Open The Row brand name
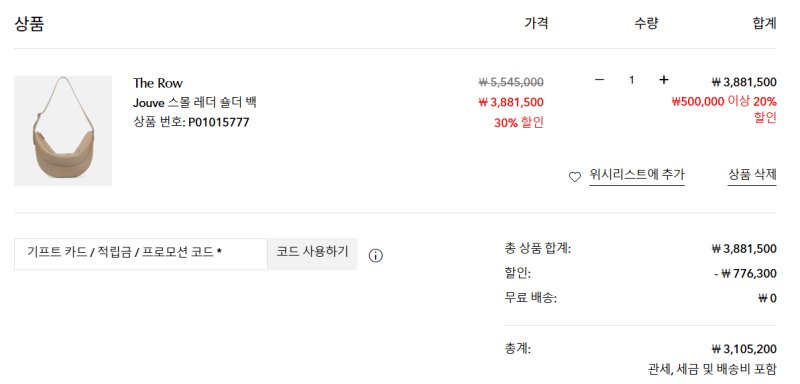800x384 pixels. click(158, 83)
